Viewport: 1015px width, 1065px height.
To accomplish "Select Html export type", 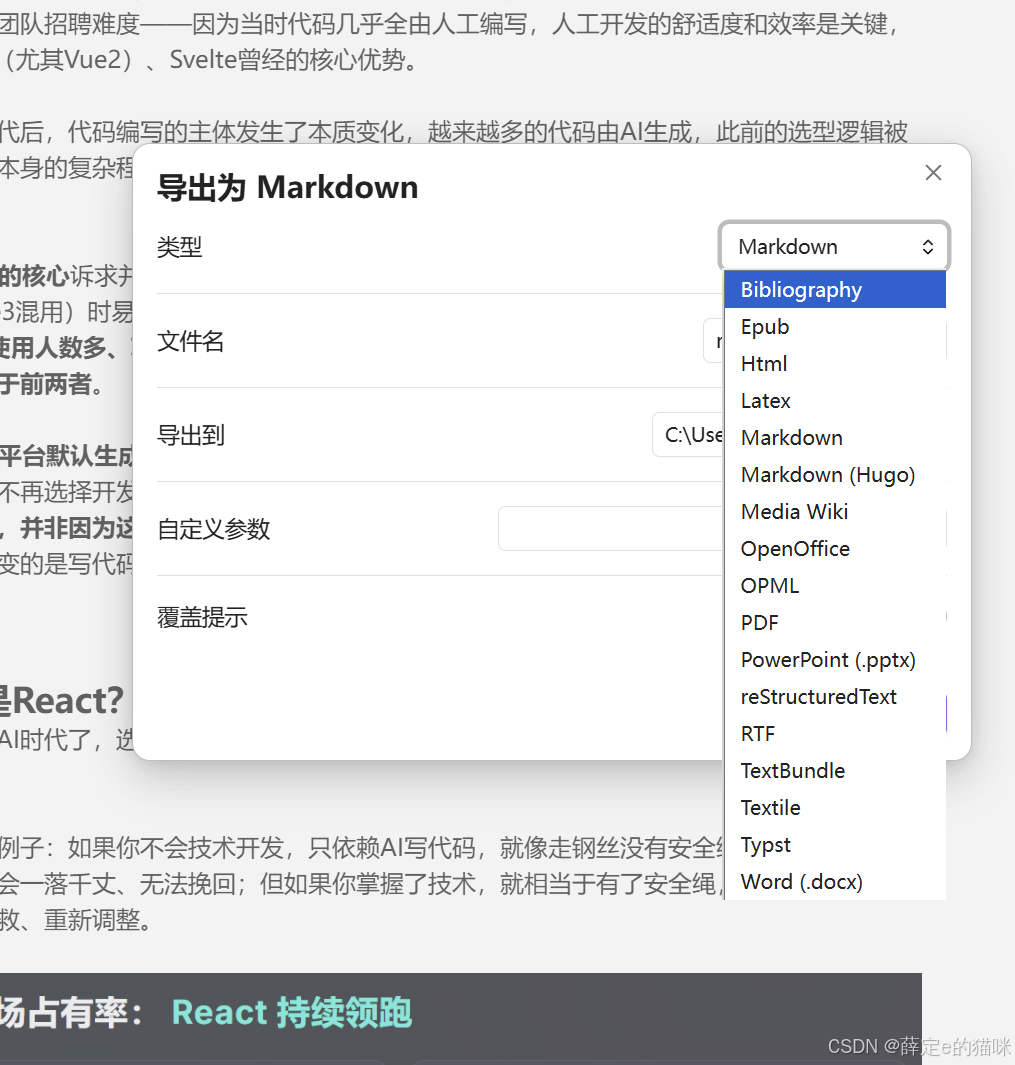I will (835, 363).
